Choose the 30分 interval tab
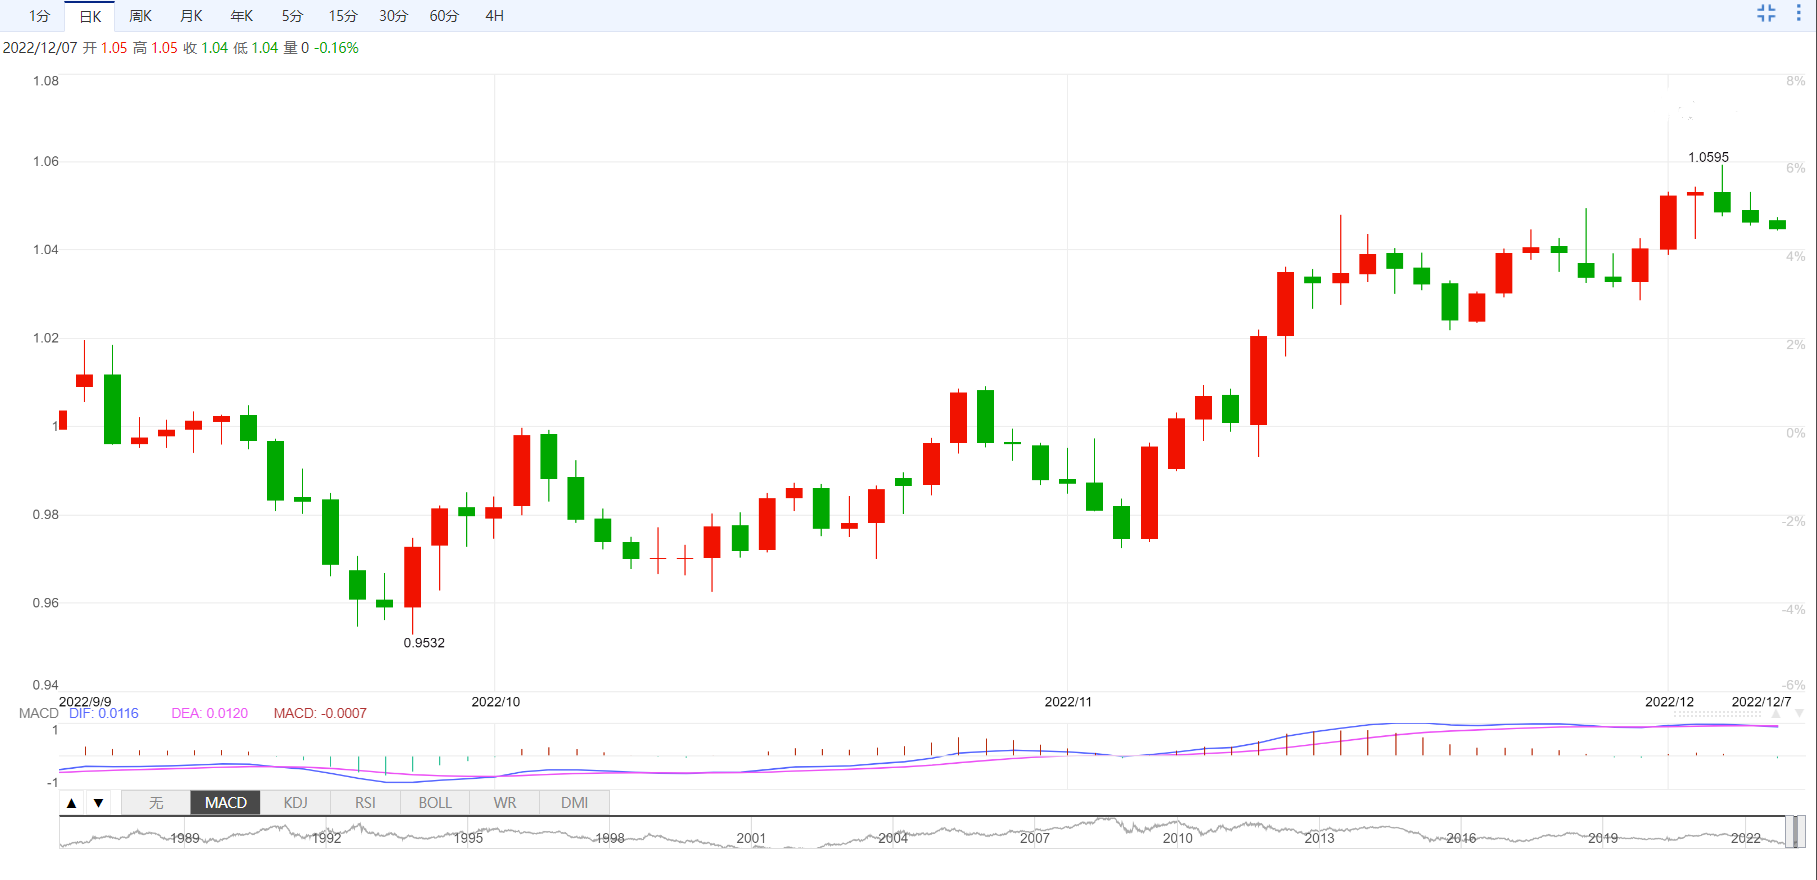 pos(393,16)
